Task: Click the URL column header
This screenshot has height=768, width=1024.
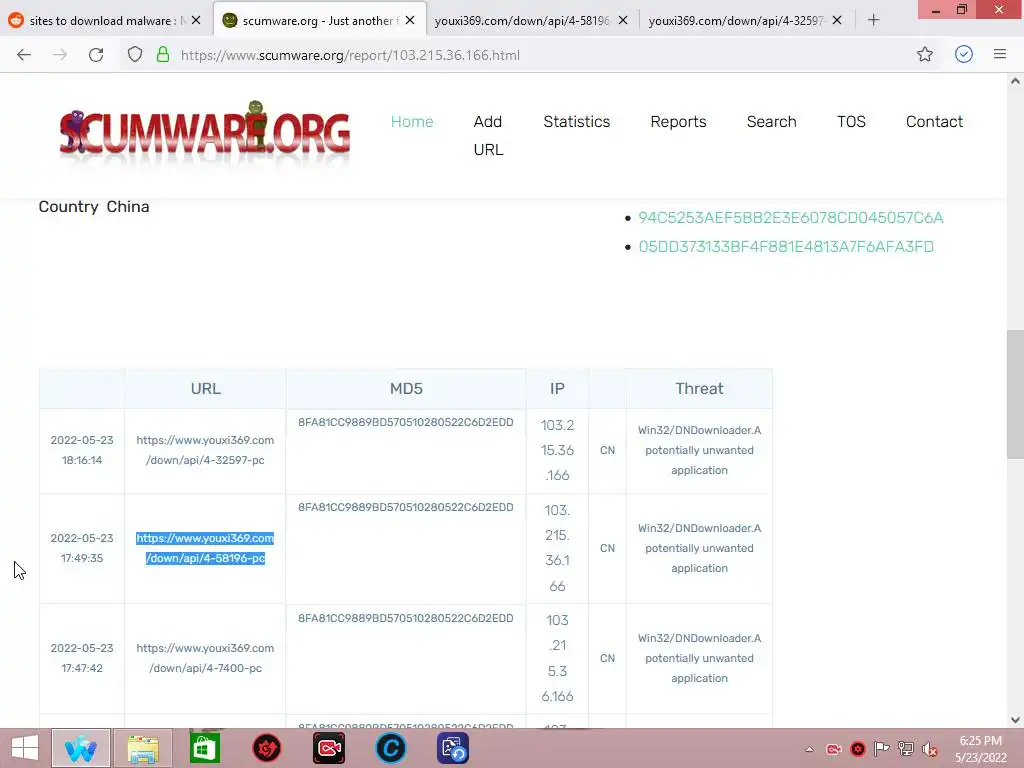Action: coord(206,389)
